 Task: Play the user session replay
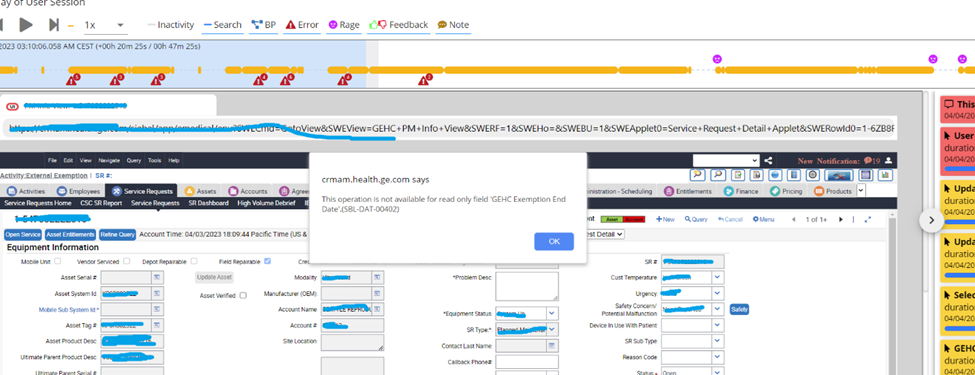pos(25,25)
